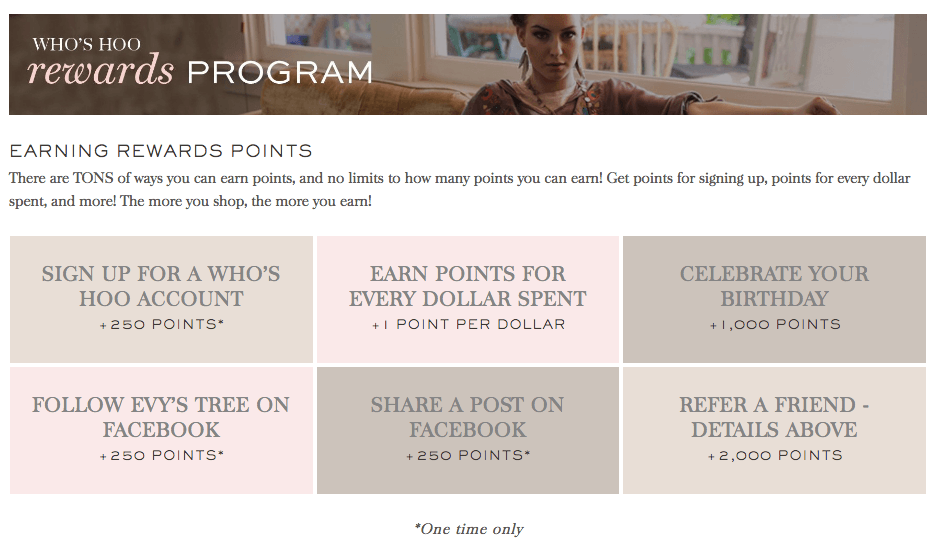Click the +2,000 POINTS referral text
Image resolution: width=937 pixels, height=551 pixels.
(x=774, y=455)
